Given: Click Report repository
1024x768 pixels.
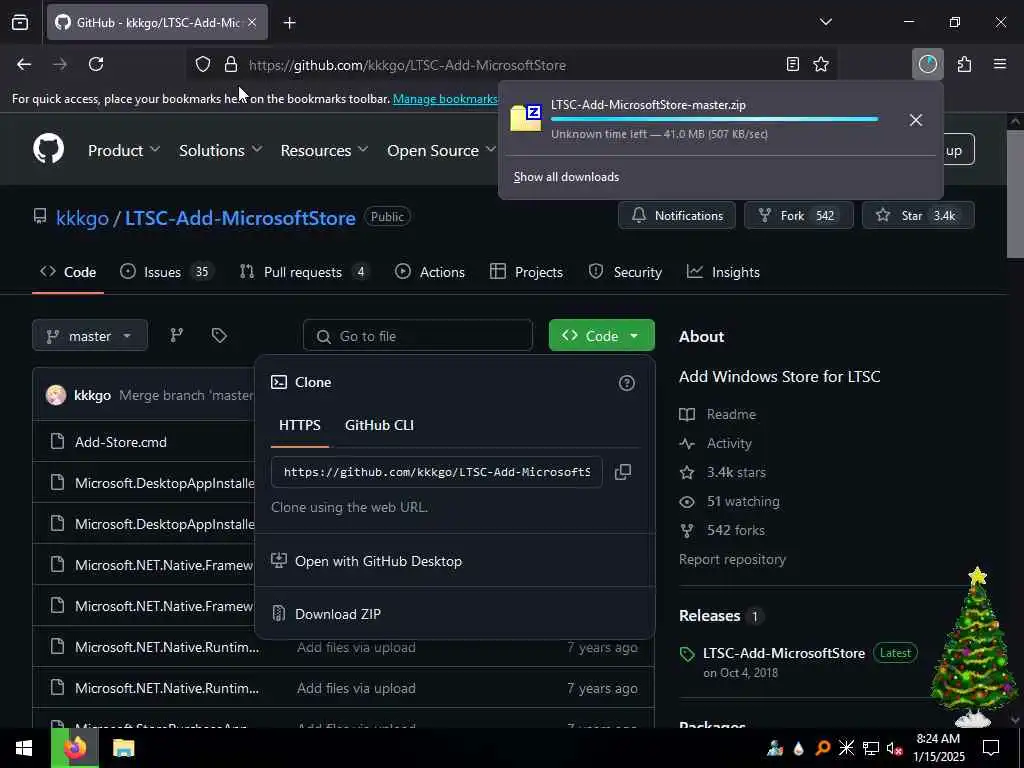Looking at the screenshot, I should [x=732, y=559].
